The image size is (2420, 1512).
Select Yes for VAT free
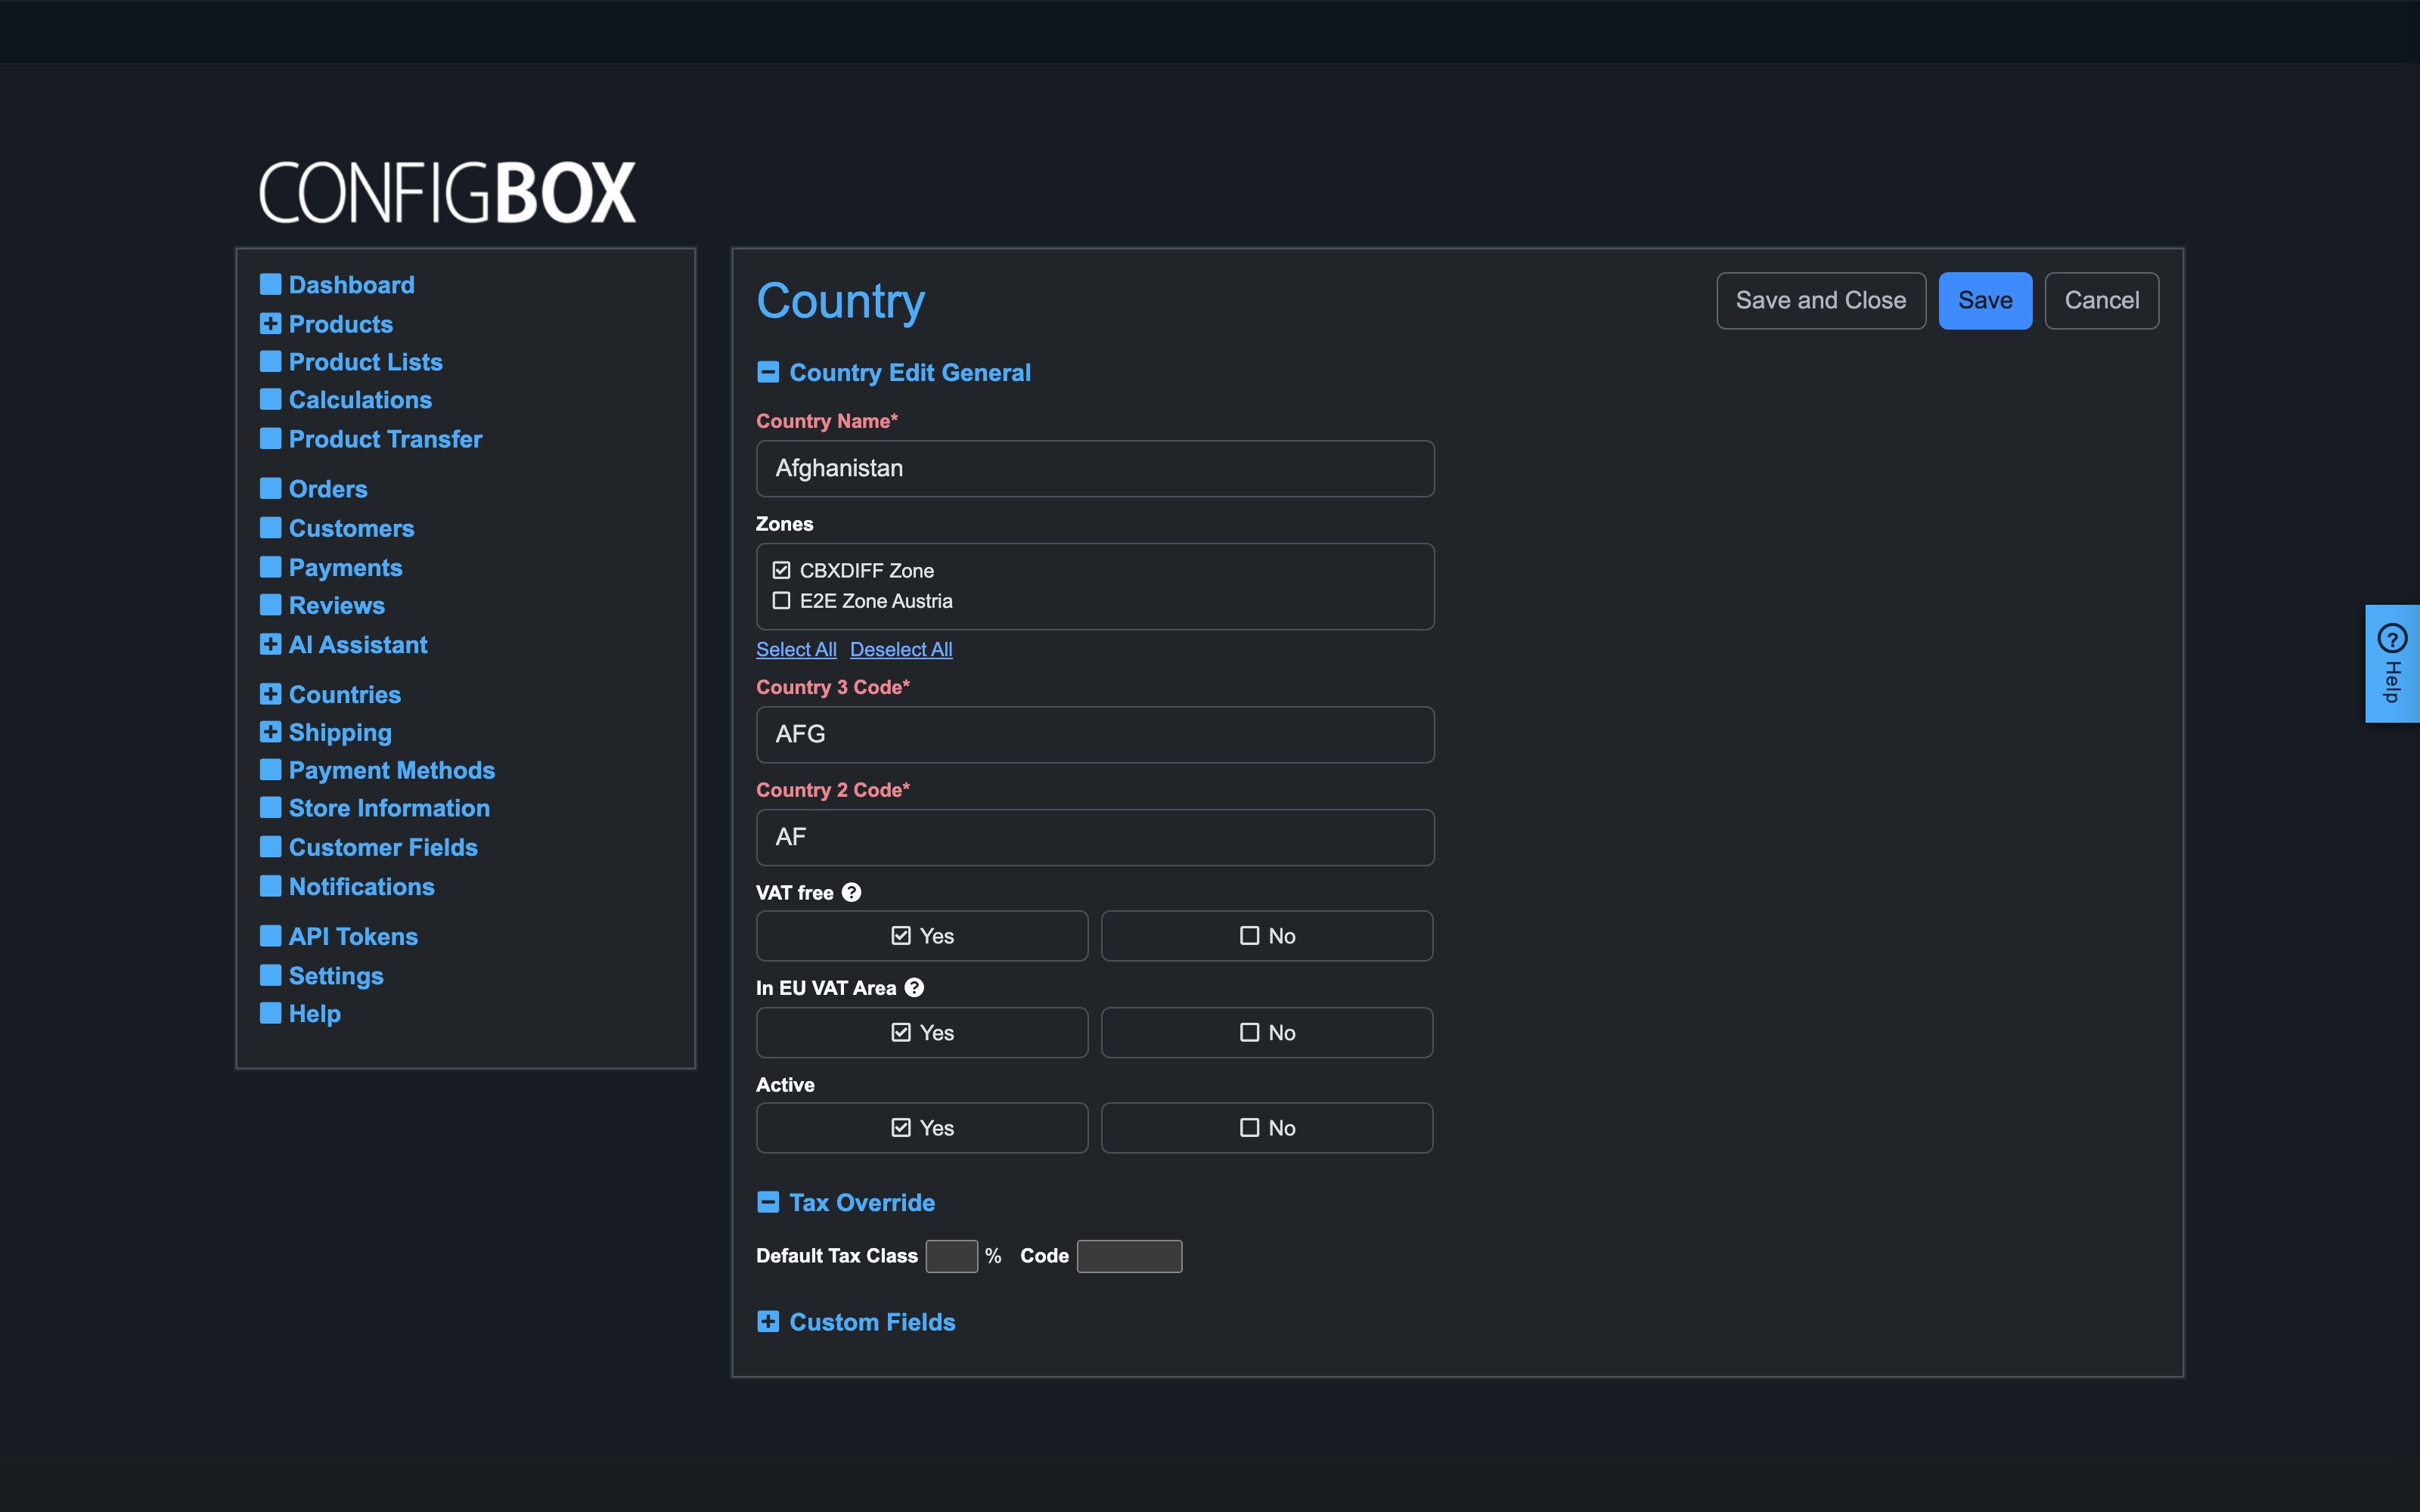pyautogui.click(x=922, y=936)
